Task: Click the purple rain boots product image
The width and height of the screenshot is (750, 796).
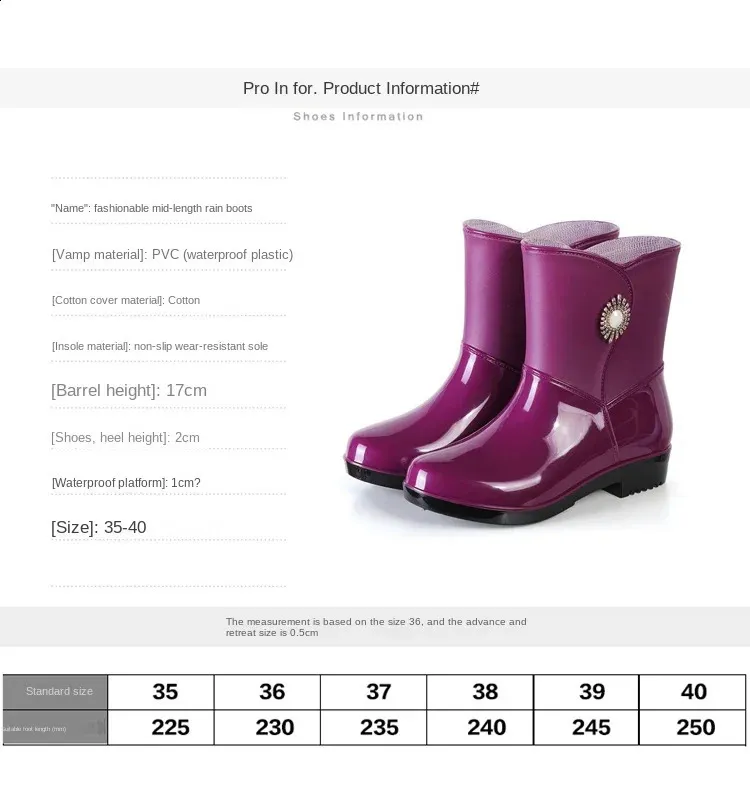Action: [x=513, y=372]
